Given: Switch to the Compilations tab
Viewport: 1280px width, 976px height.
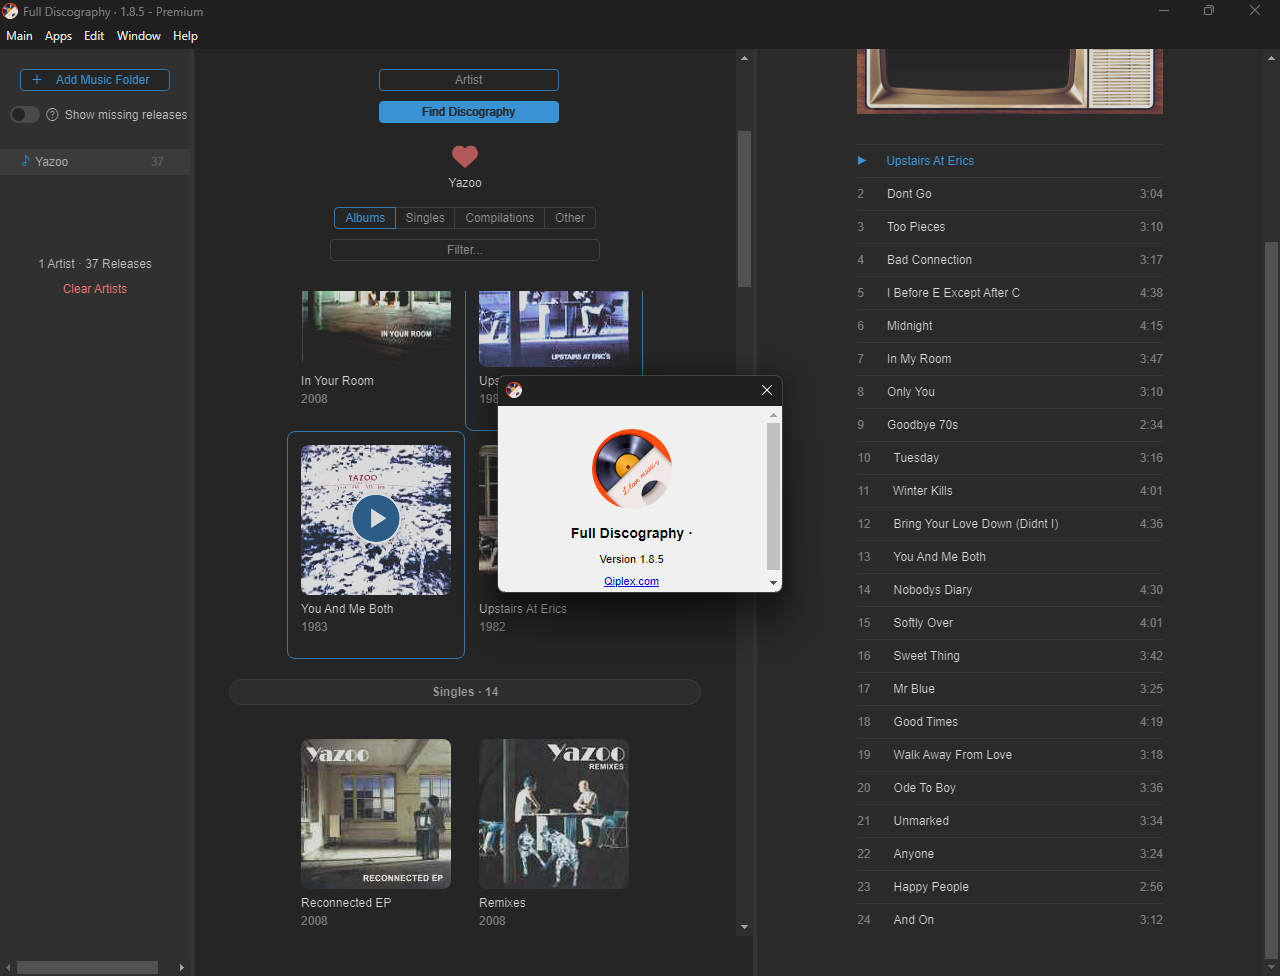Looking at the screenshot, I should pyautogui.click(x=500, y=218).
